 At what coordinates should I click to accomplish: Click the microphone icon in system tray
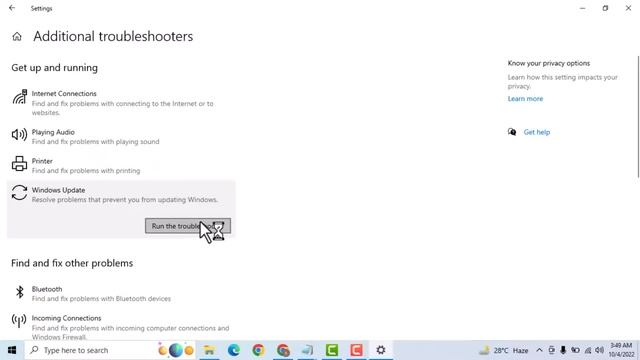[563, 350]
